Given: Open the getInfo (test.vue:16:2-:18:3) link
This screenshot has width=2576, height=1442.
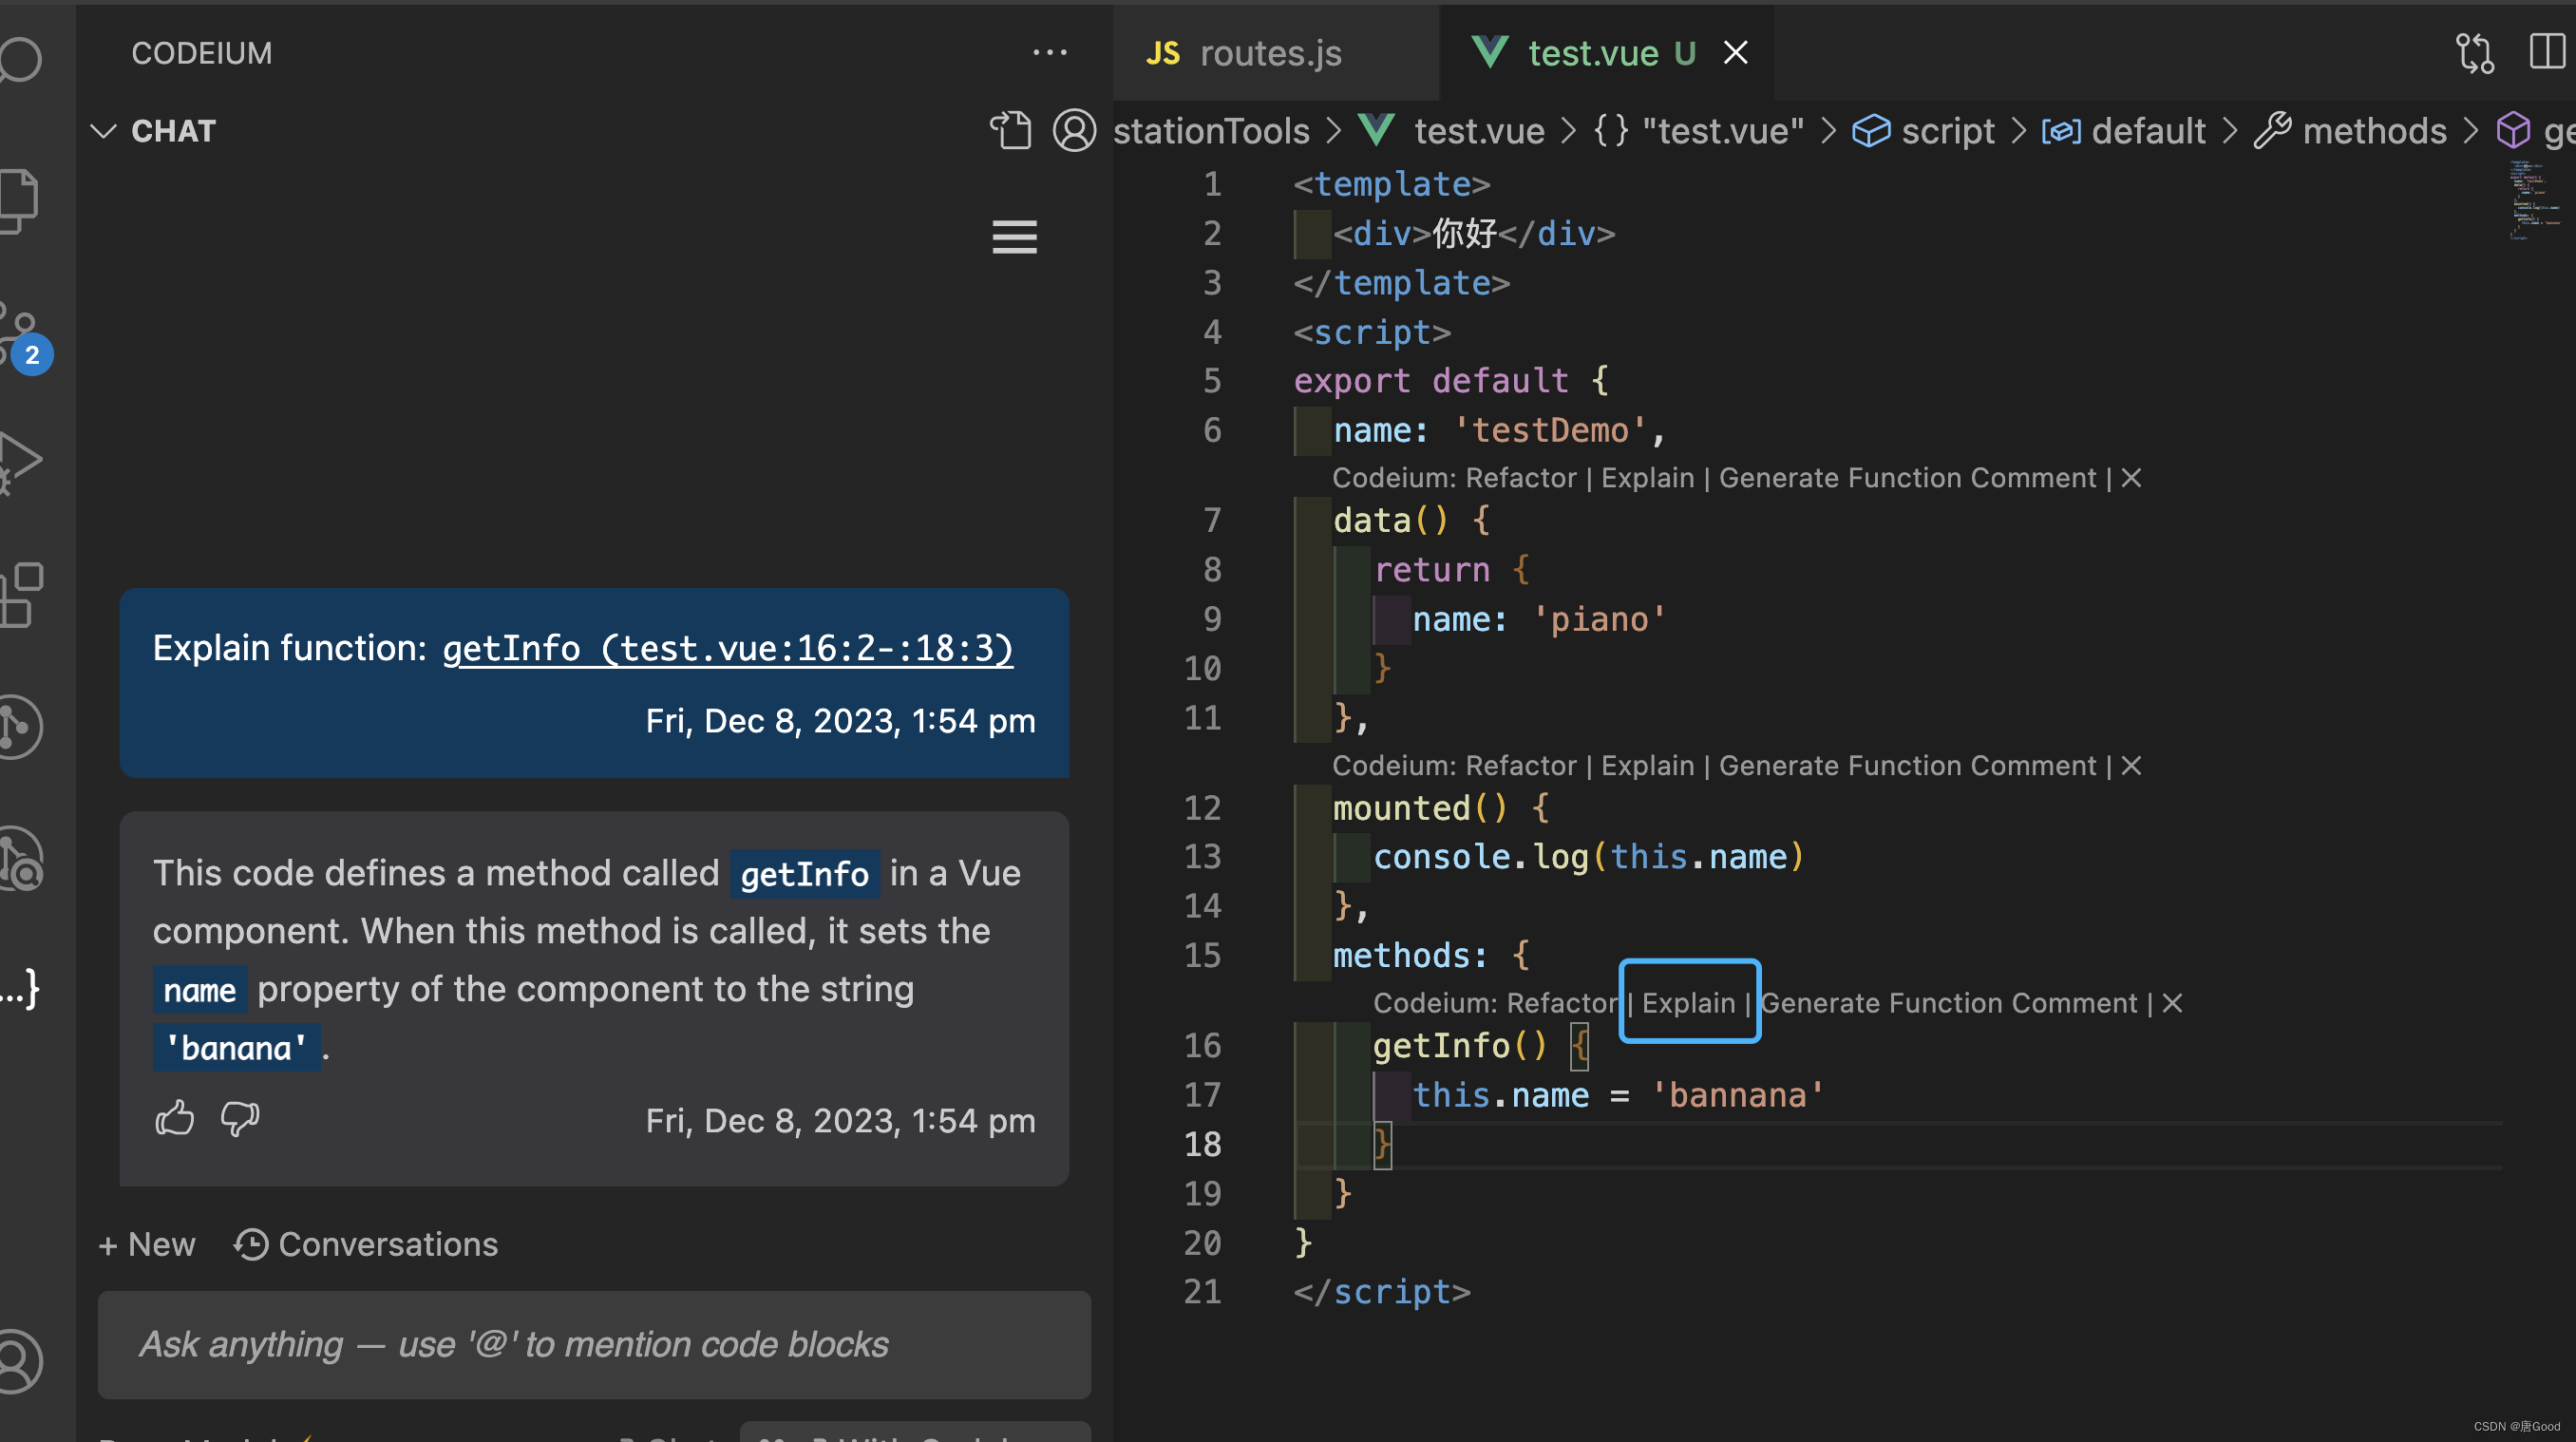Looking at the screenshot, I should (x=728, y=648).
